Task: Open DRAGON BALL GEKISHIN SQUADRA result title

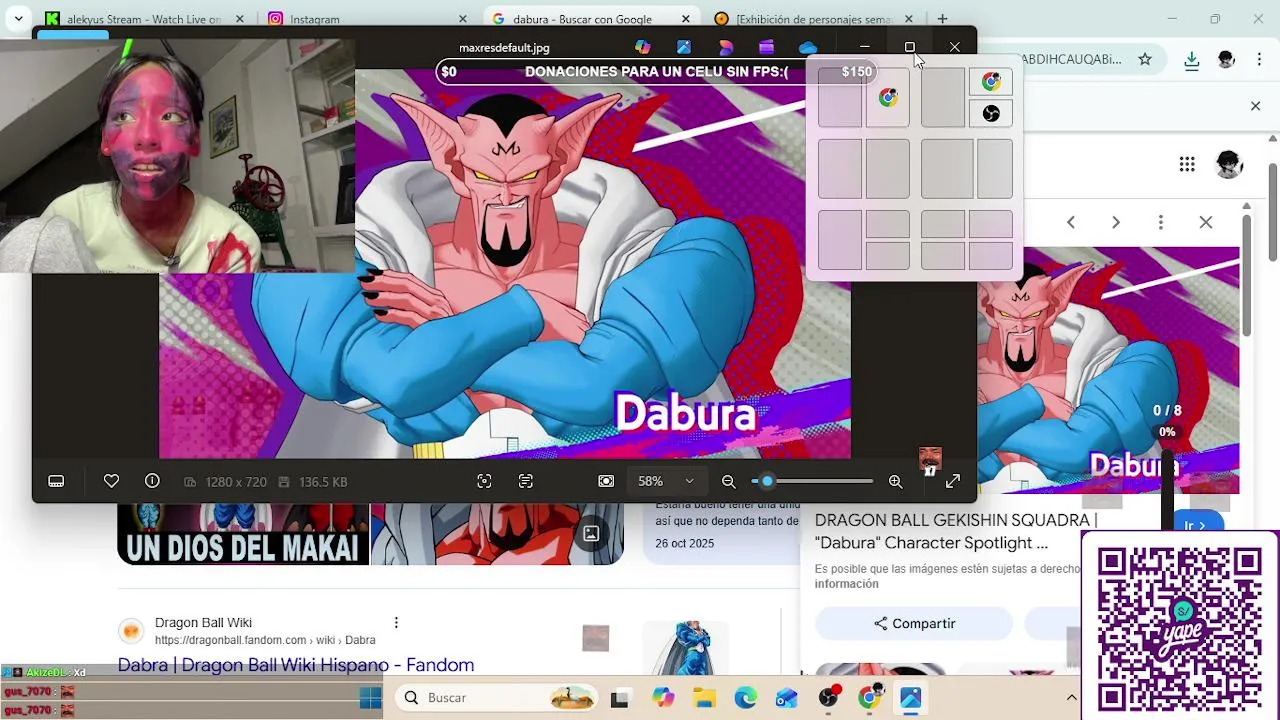Action: point(955,531)
